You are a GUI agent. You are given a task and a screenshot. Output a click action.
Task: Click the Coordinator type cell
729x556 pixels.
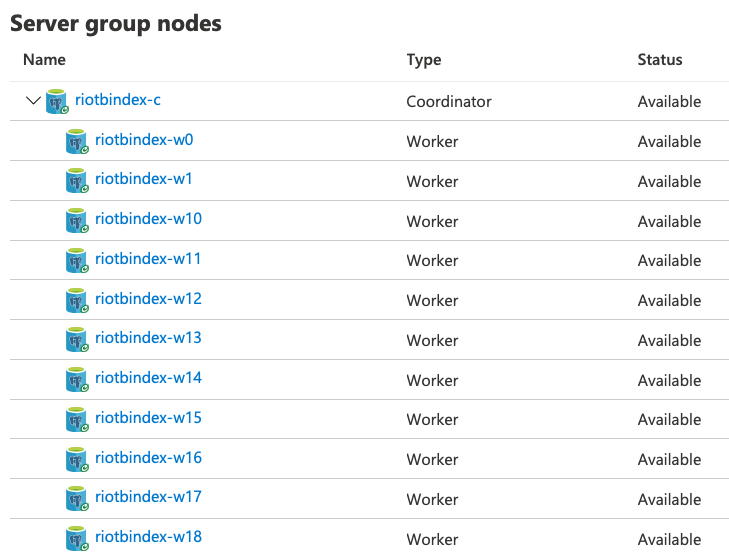pyautogui.click(x=449, y=101)
